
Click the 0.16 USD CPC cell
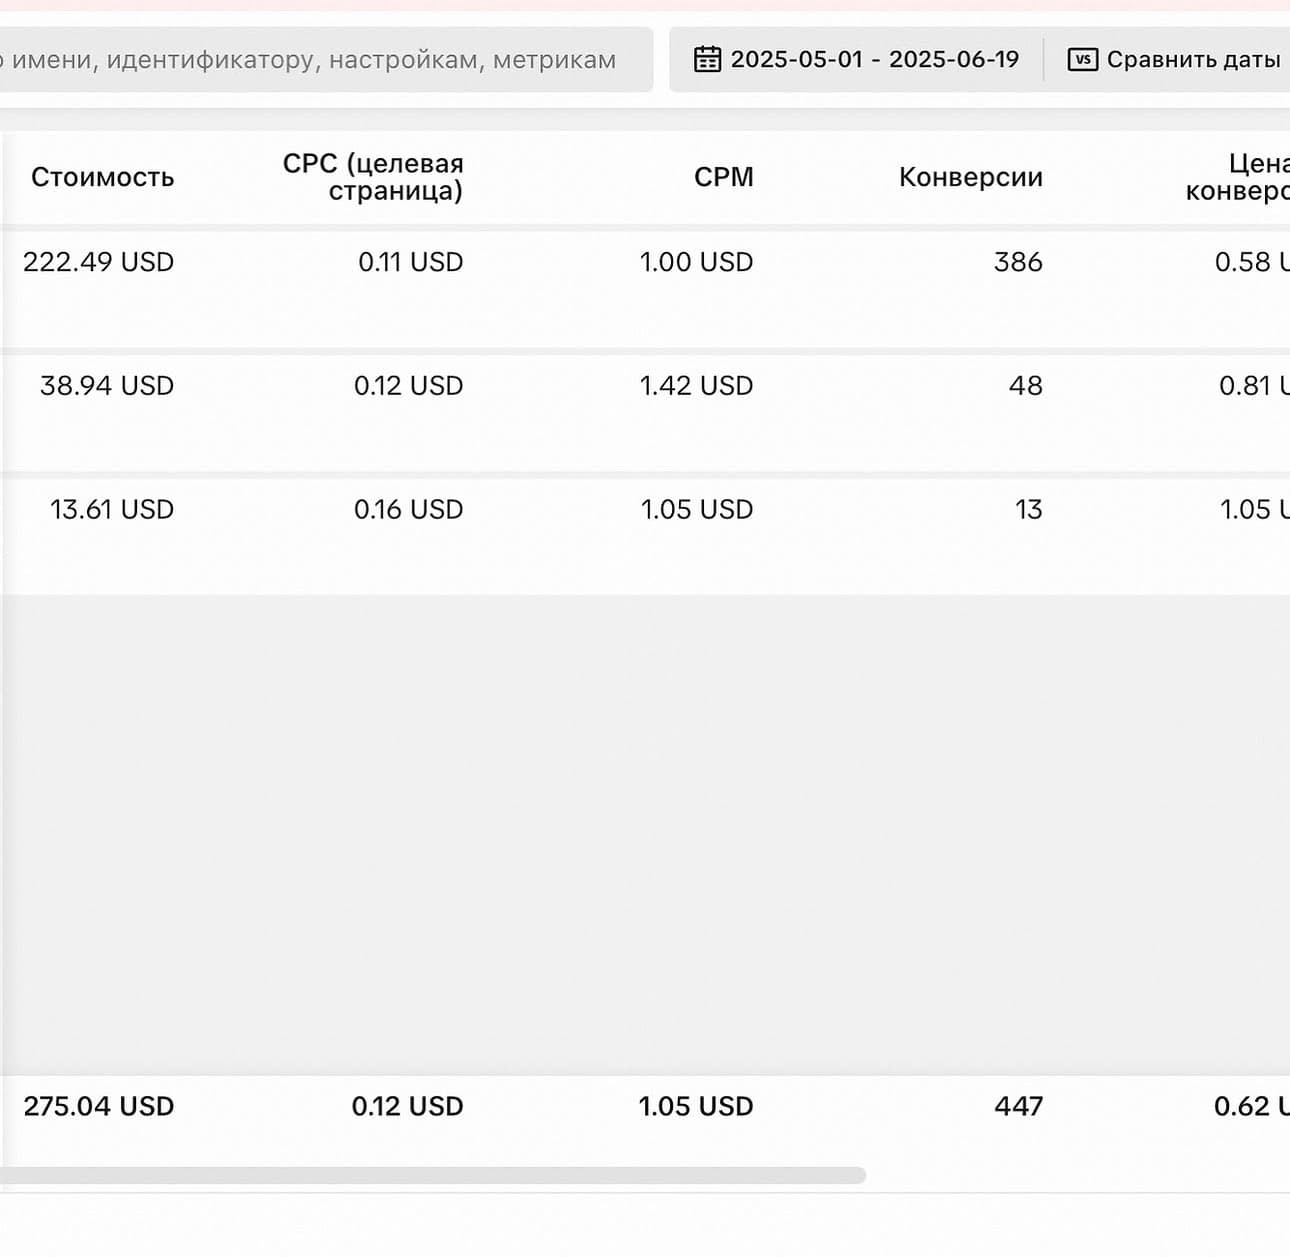(x=408, y=510)
